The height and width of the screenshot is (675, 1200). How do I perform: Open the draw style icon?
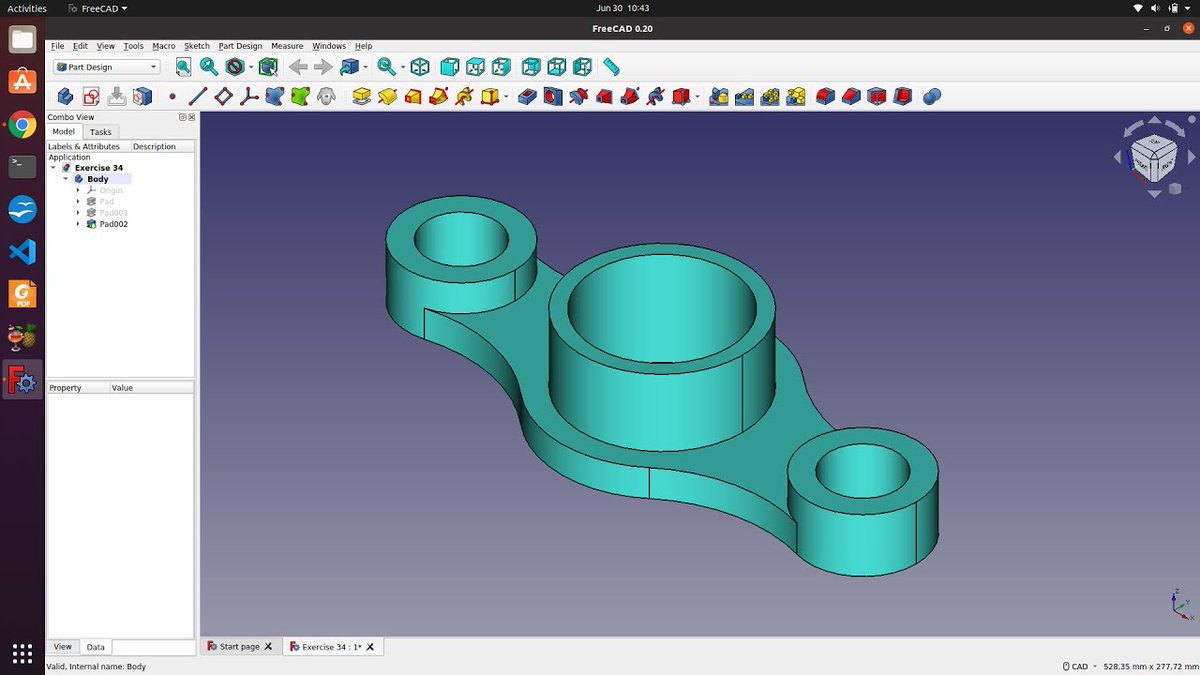click(x=234, y=67)
